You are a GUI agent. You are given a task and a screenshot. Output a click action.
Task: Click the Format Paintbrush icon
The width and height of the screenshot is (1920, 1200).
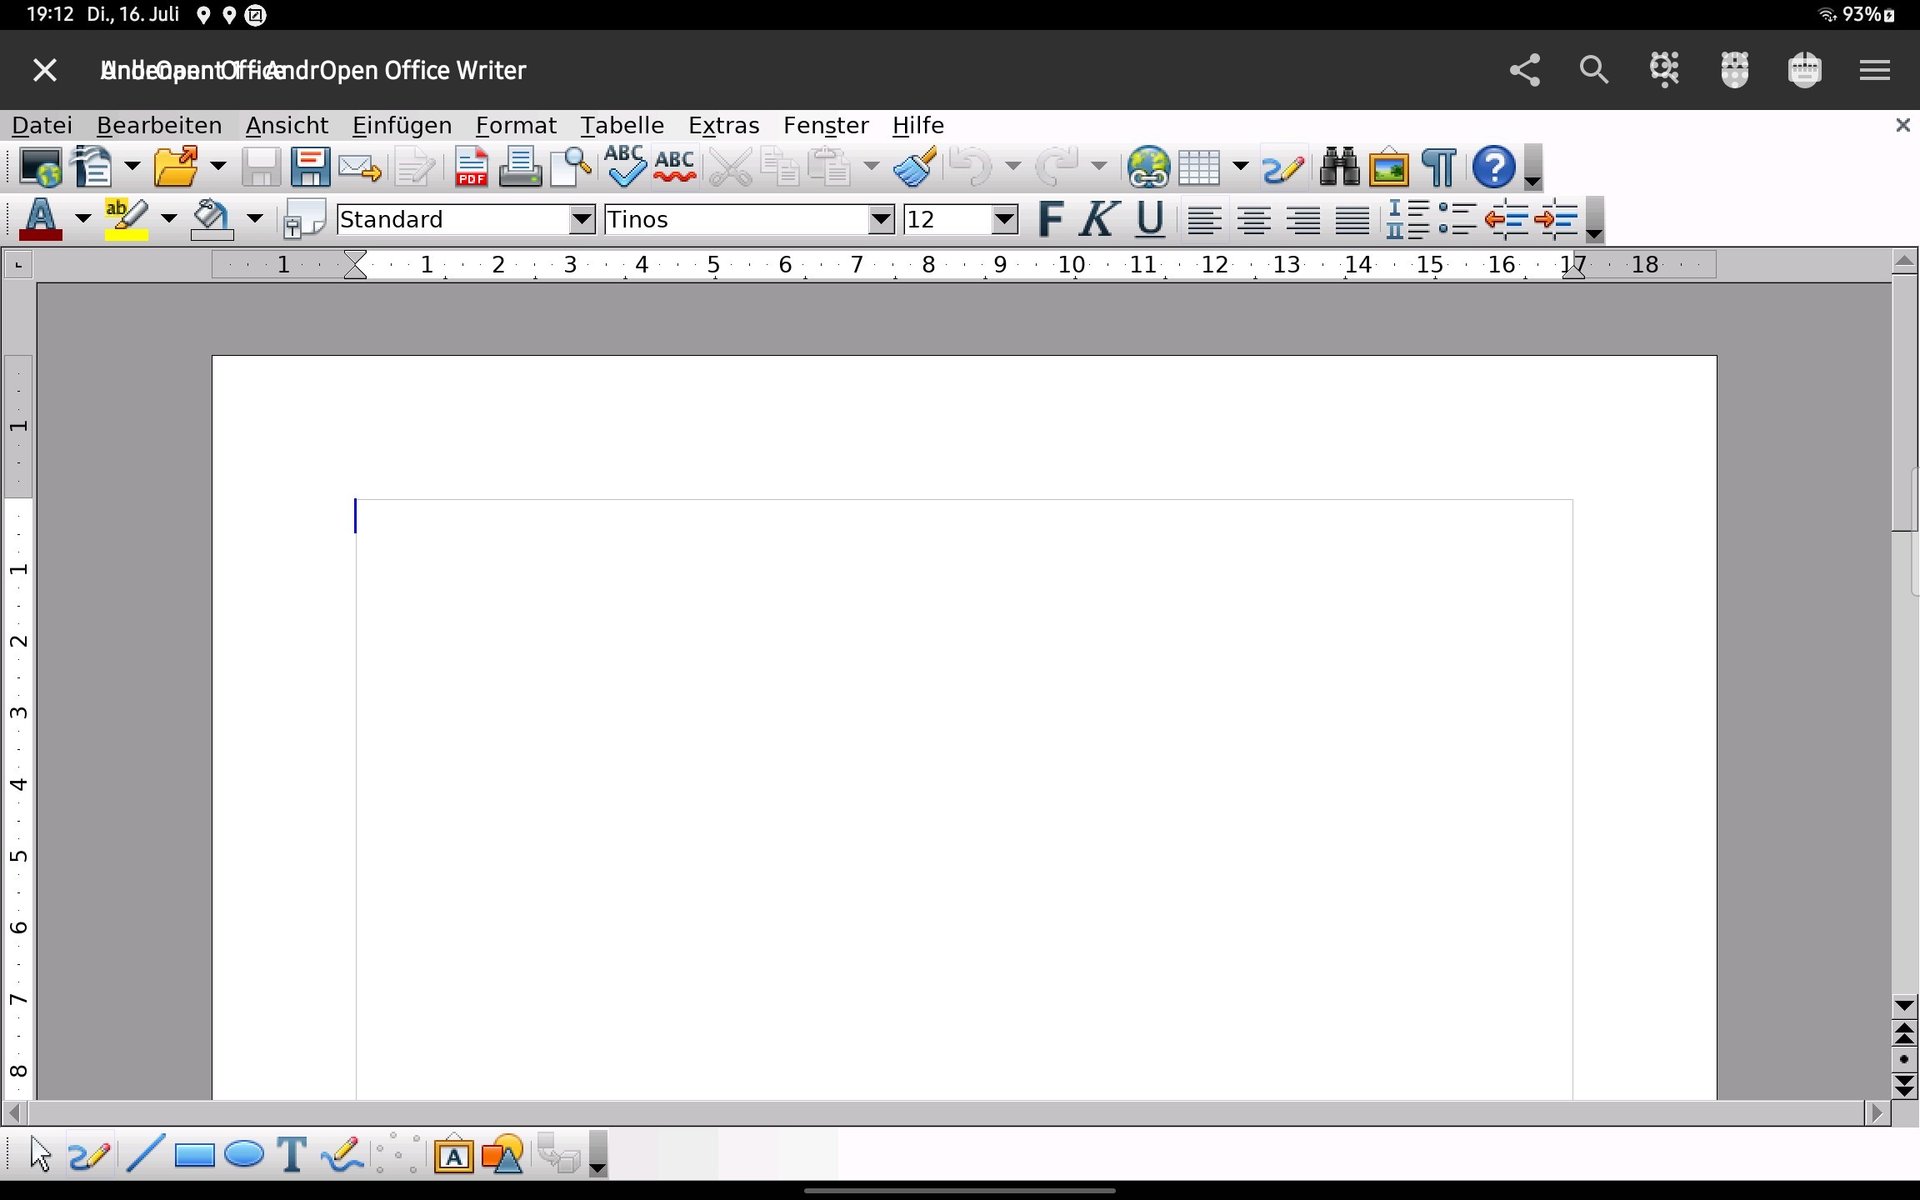point(914,167)
